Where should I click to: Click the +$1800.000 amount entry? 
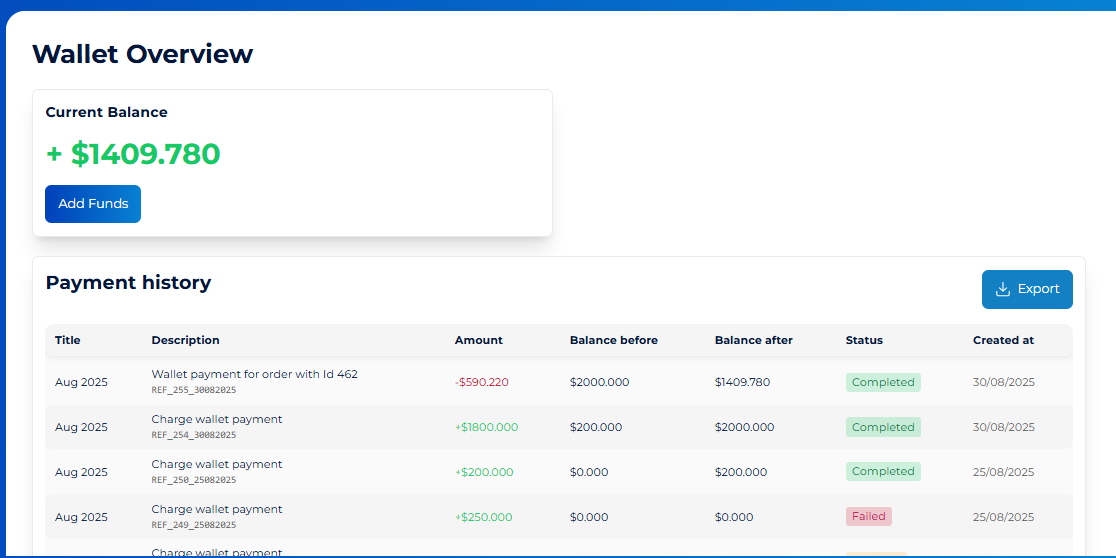pyautogui.click(x=486, y=427)
